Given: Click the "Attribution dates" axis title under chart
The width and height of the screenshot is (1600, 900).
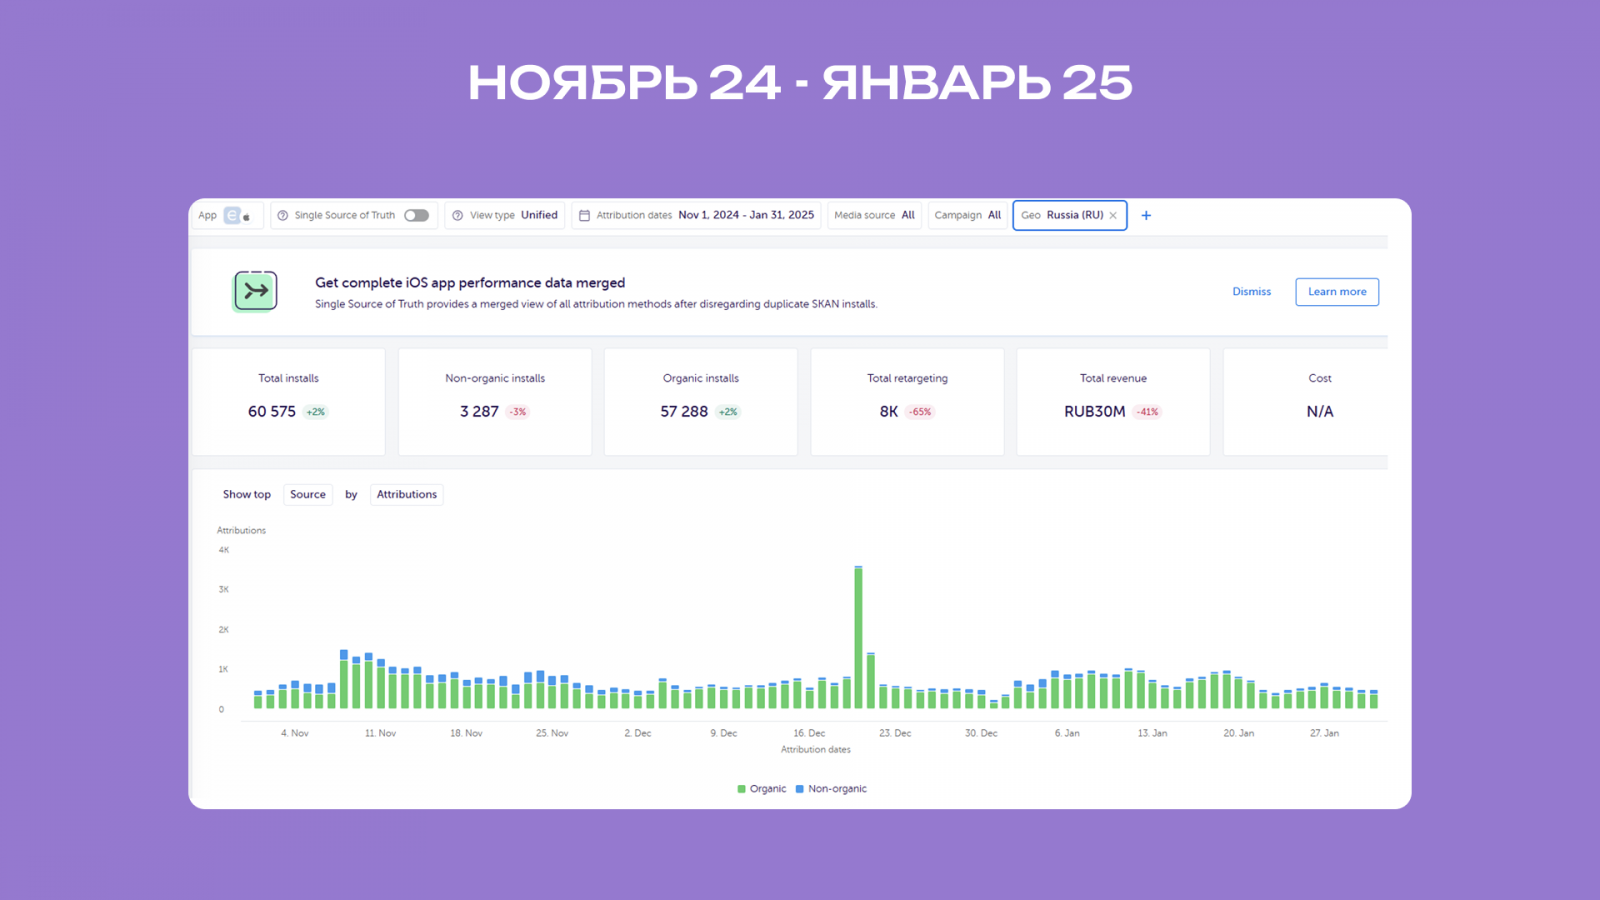Looking at the screenshot, I should 816,749.
